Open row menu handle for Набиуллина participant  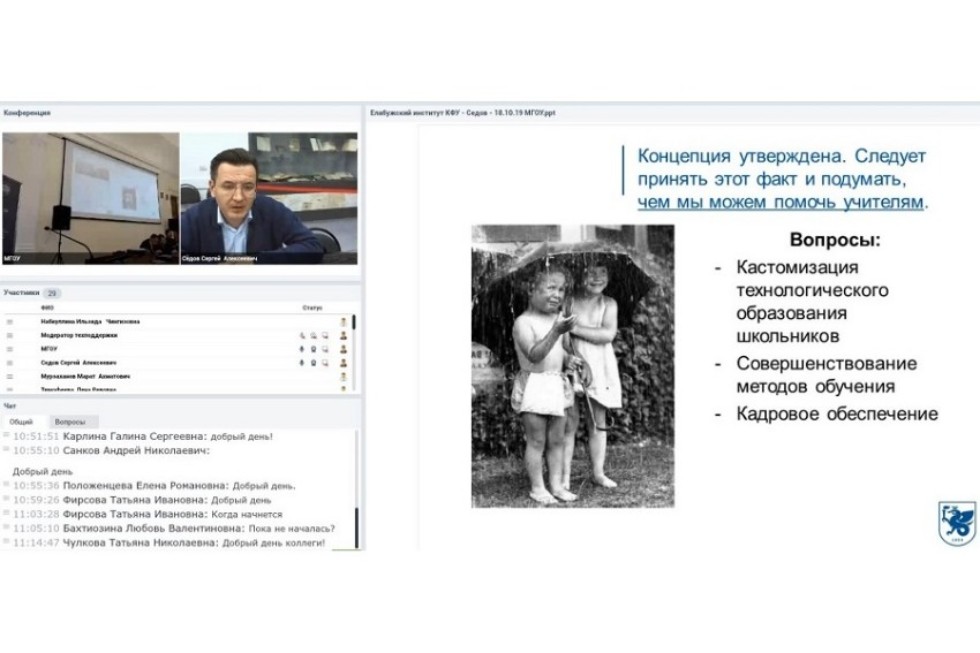[x=12, y=322]
